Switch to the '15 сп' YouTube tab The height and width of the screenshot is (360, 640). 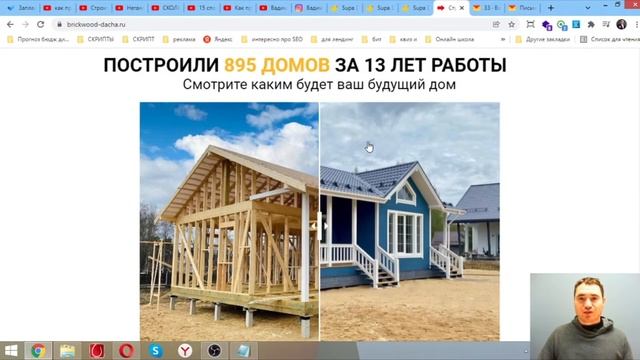coord(201,8)
